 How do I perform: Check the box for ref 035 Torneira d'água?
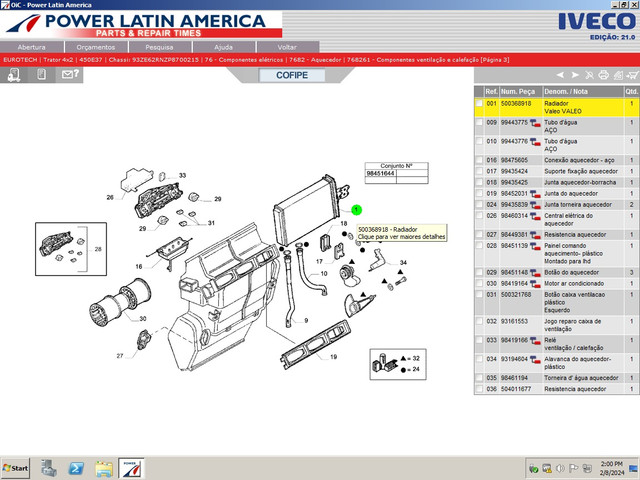pyautogui.click(x=479, y=378)
